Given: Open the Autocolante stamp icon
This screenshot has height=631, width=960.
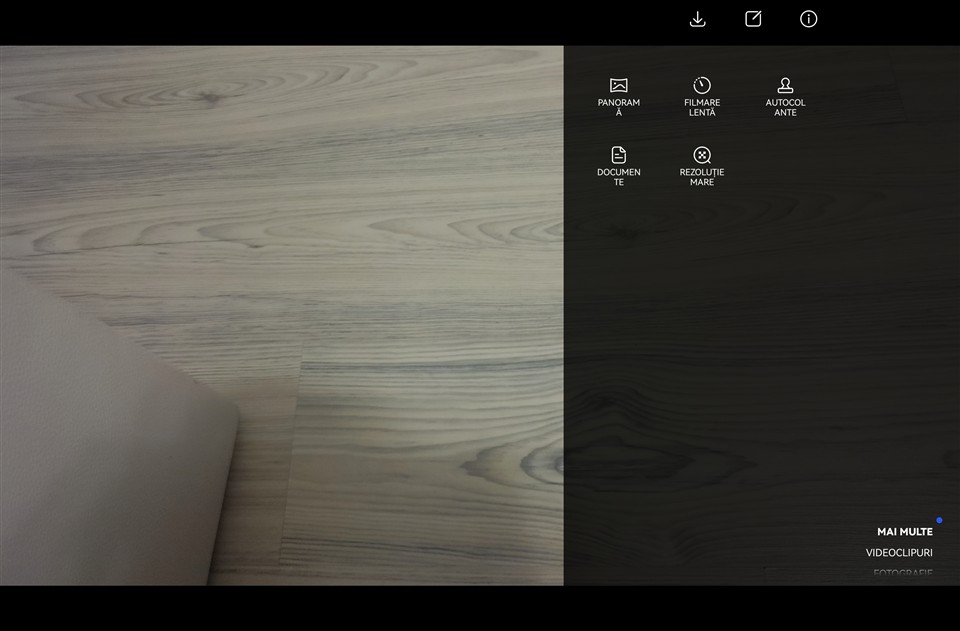Looking at the screenshot, I should click(785, 85).
